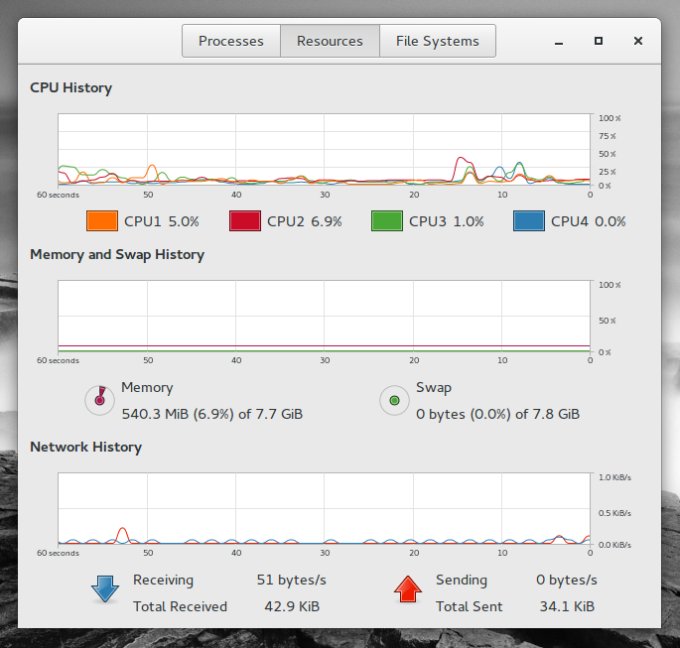Click inside the CPU History graph
The image size is (680, 648).
pos(324,150)
